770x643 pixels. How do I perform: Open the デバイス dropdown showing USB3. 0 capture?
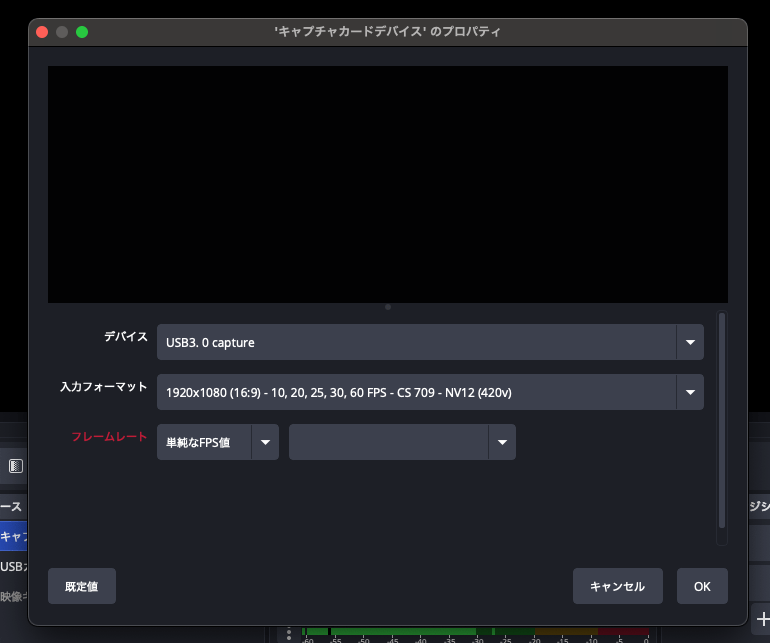click(416, 342)
